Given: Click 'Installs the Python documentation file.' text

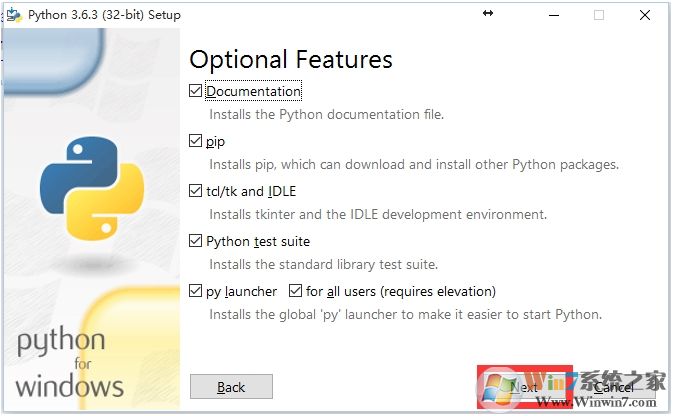Looking at the screenshot, I should 327,115.
